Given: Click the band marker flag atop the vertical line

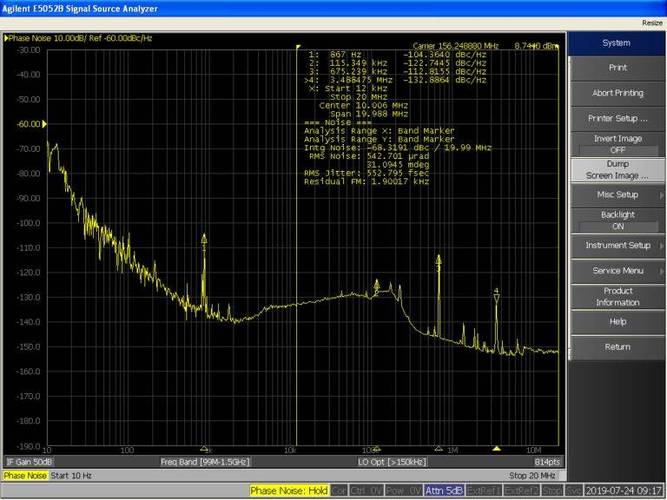Looking at the screenshot, I should coord(298,47).
